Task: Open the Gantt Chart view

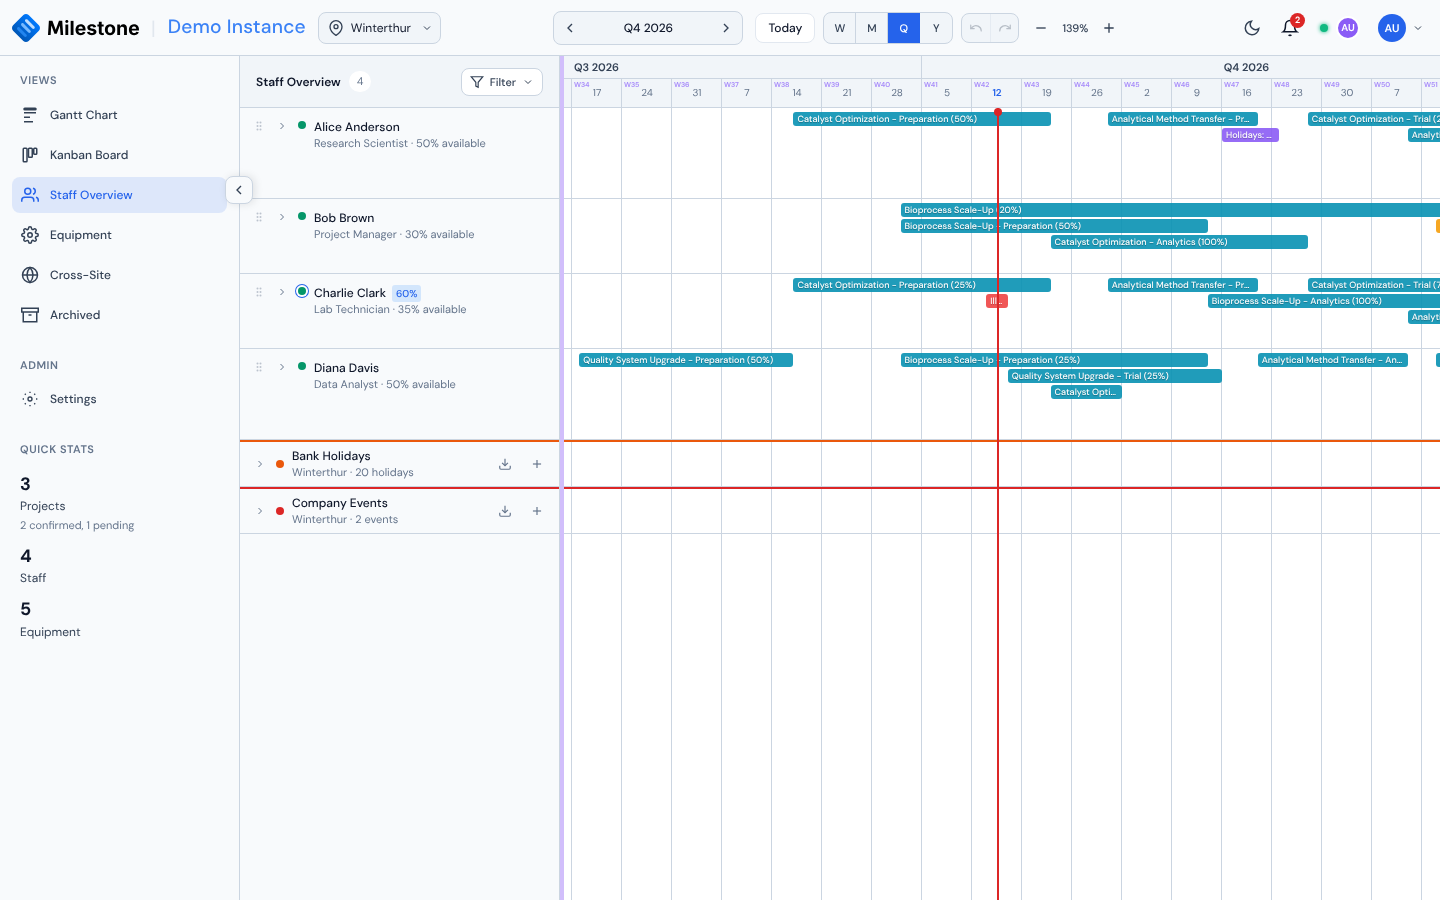Action: [x=119, y=115]
